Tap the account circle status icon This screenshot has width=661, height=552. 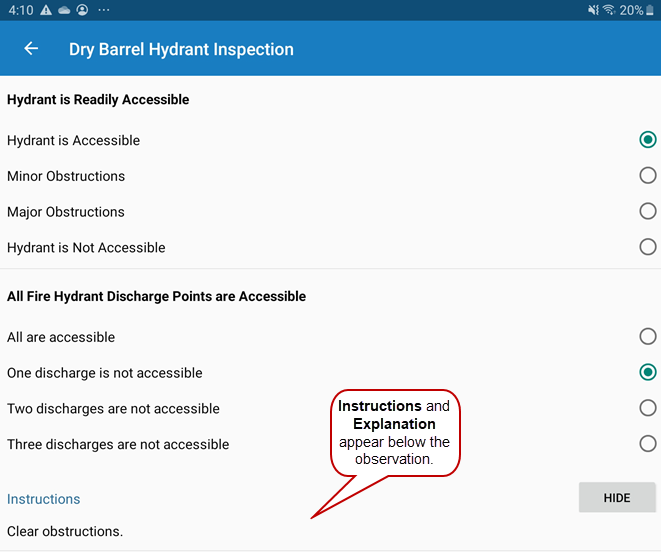[82, 10]
